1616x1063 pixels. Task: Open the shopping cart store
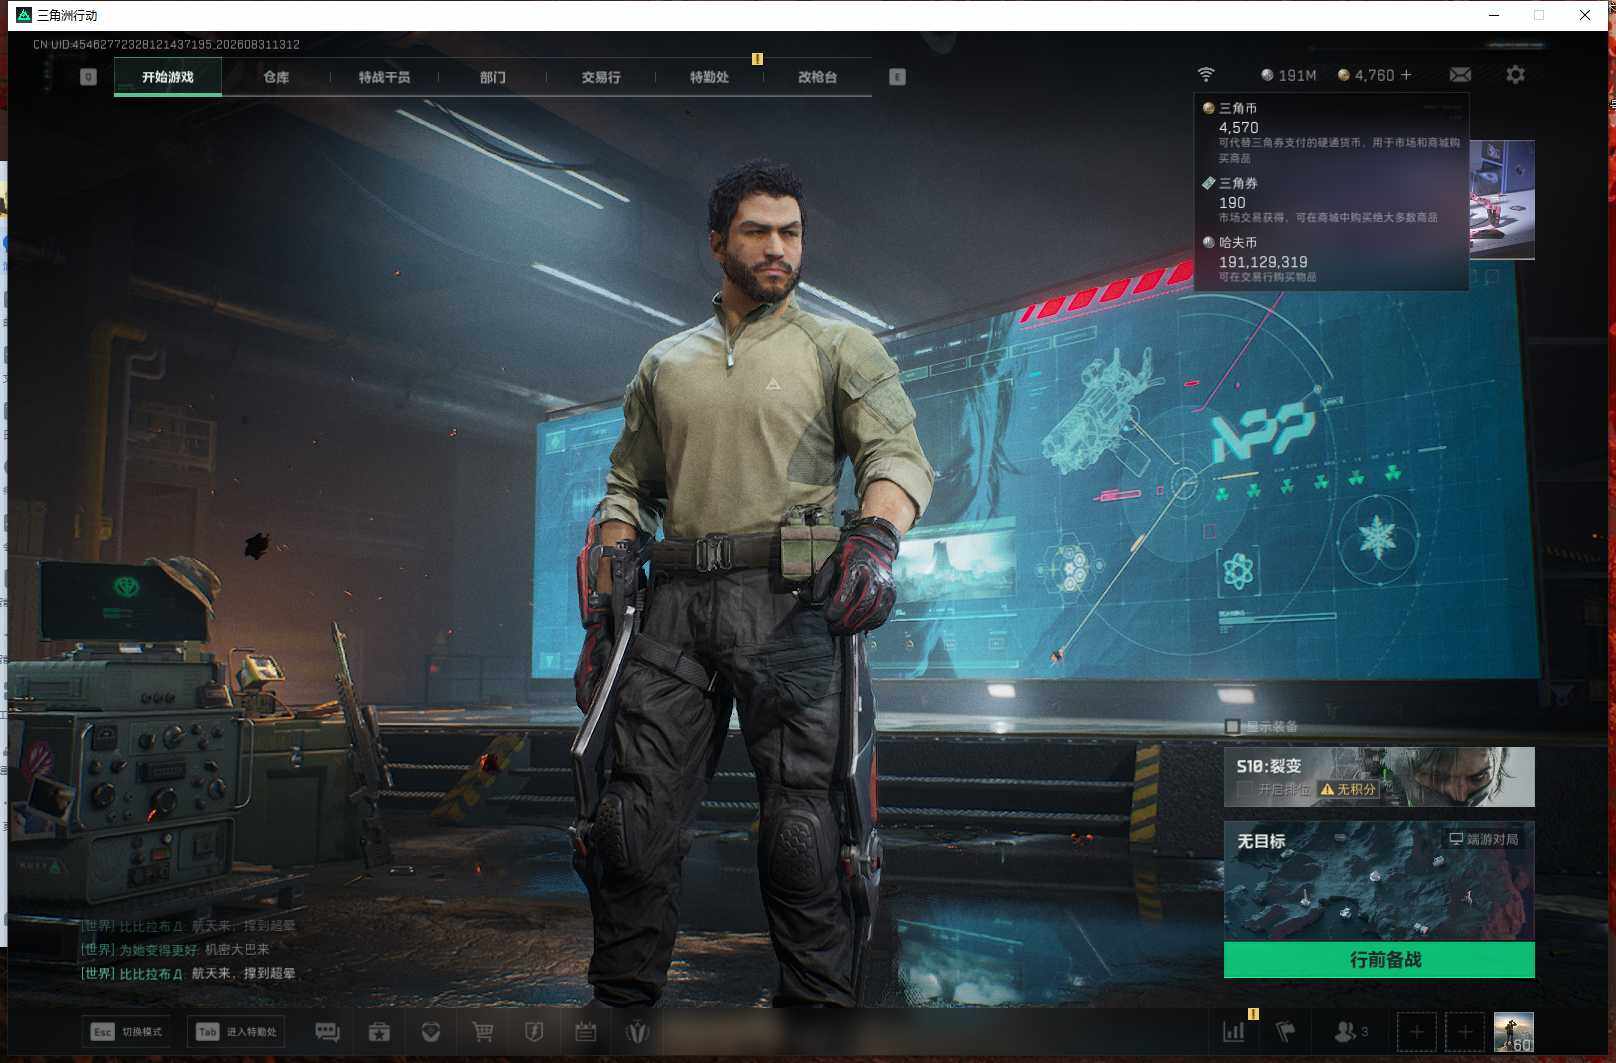[x=483, y=1032]
